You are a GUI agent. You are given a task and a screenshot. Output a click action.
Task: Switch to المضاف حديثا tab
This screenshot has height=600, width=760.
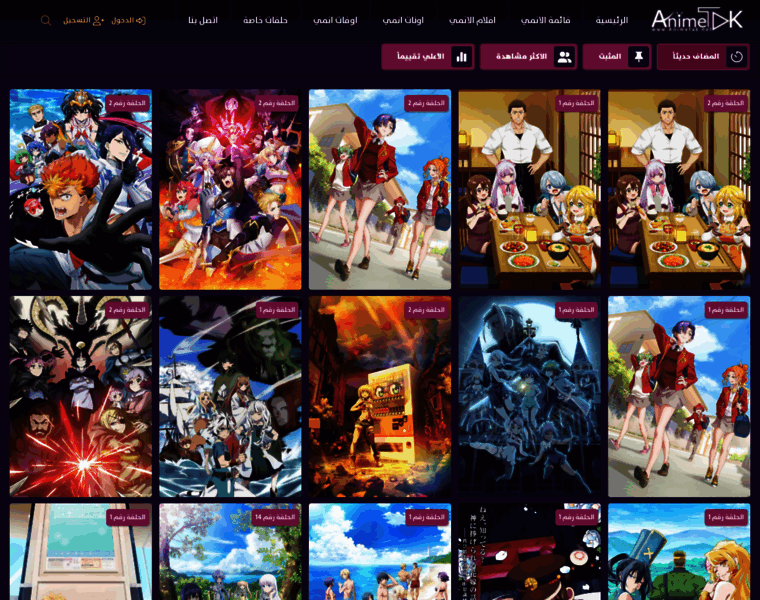[703, 57]
